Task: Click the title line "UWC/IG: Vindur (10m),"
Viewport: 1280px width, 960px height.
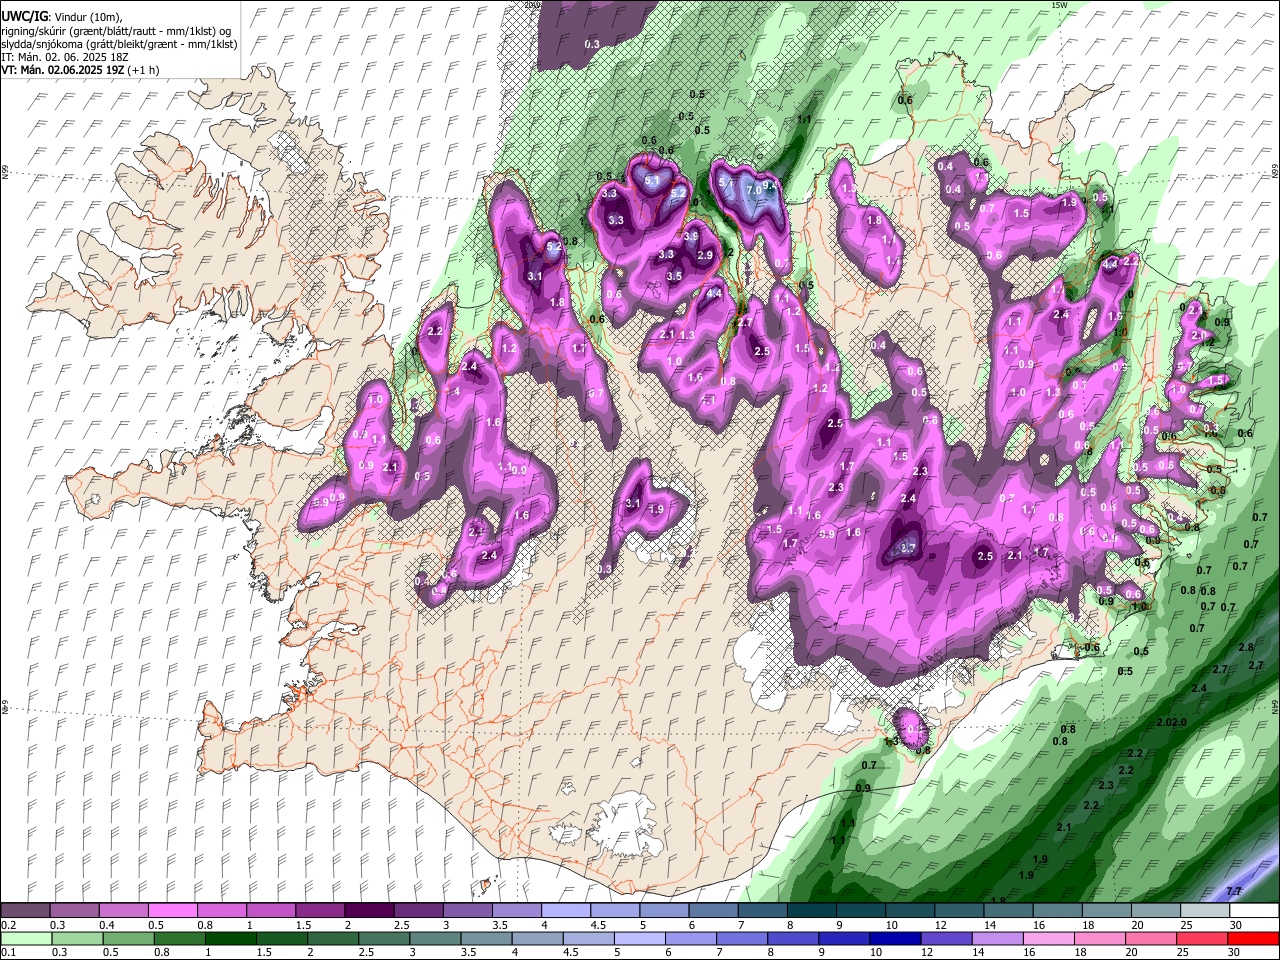Action: [x=61, y=17]
